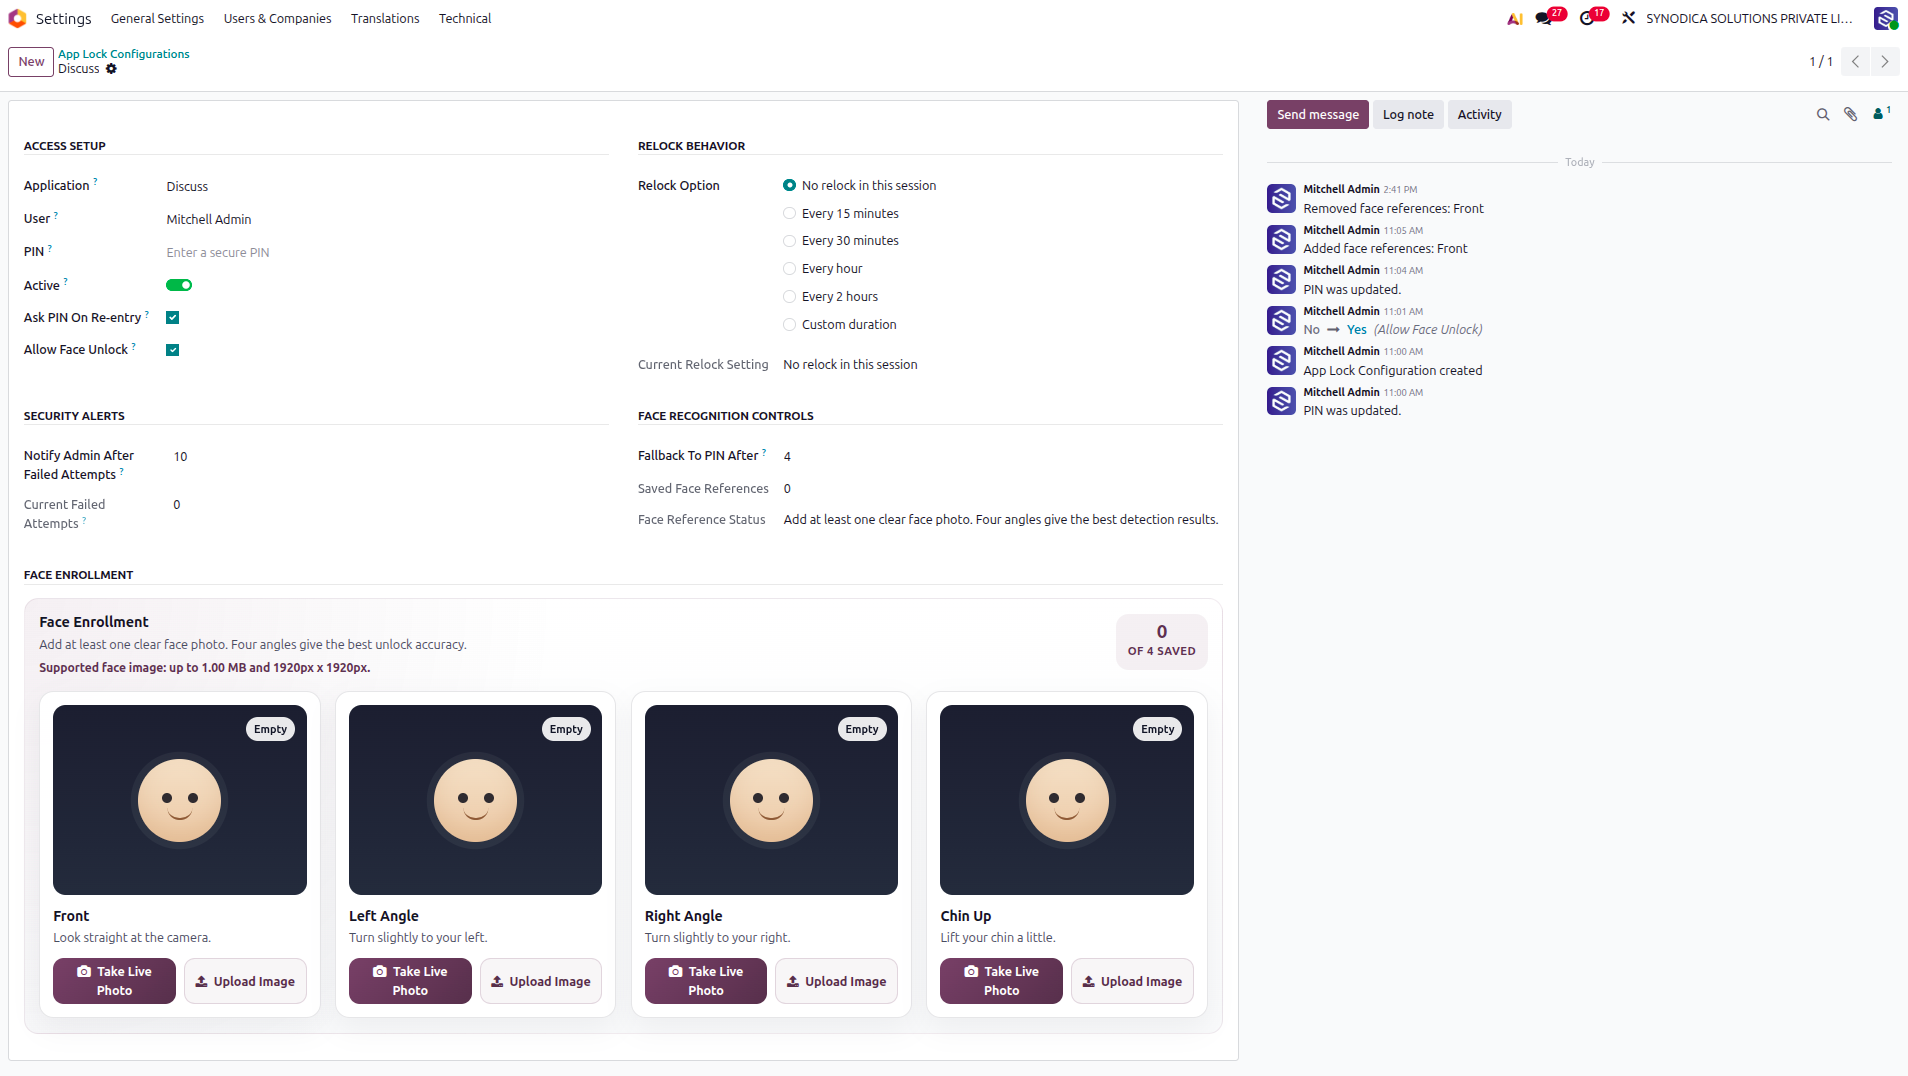Click help tooltip mark next to Application

[95, 182]
